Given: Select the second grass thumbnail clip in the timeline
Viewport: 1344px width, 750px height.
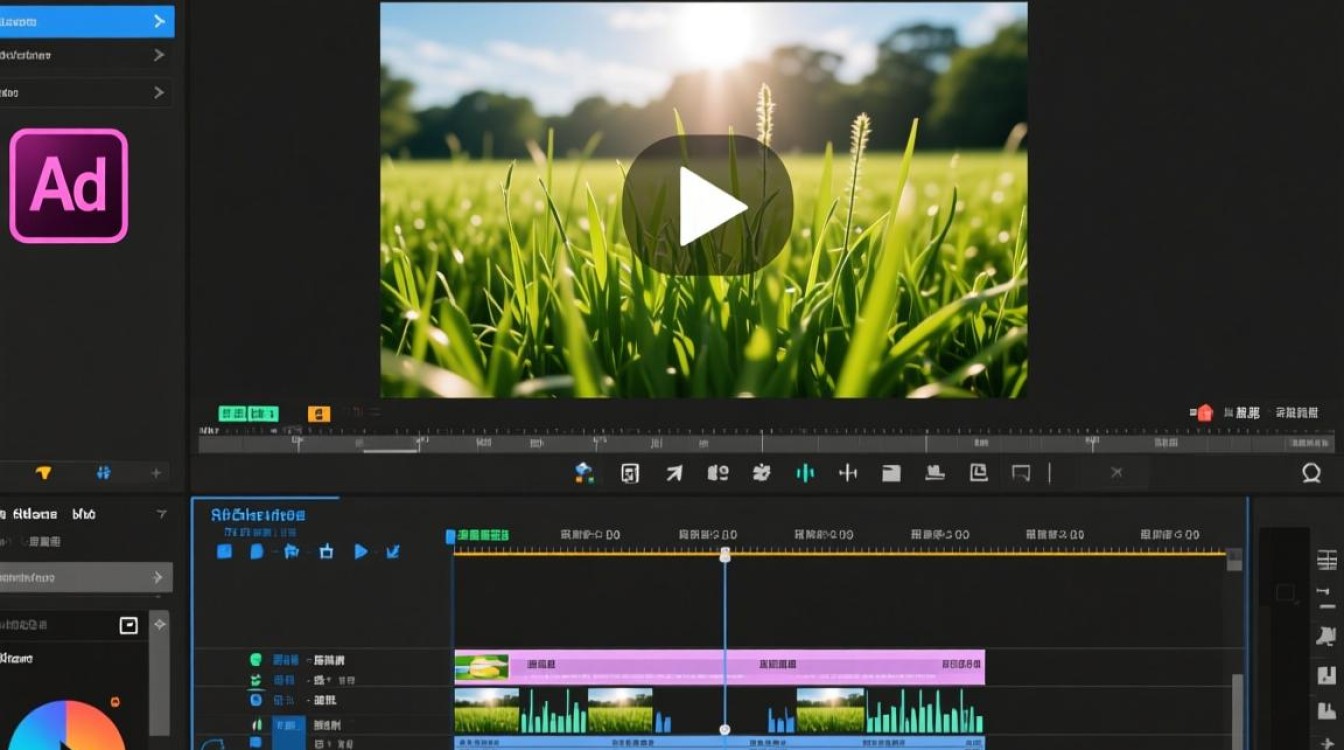Looking at the screenshot, I should click(x=620, y=711).
